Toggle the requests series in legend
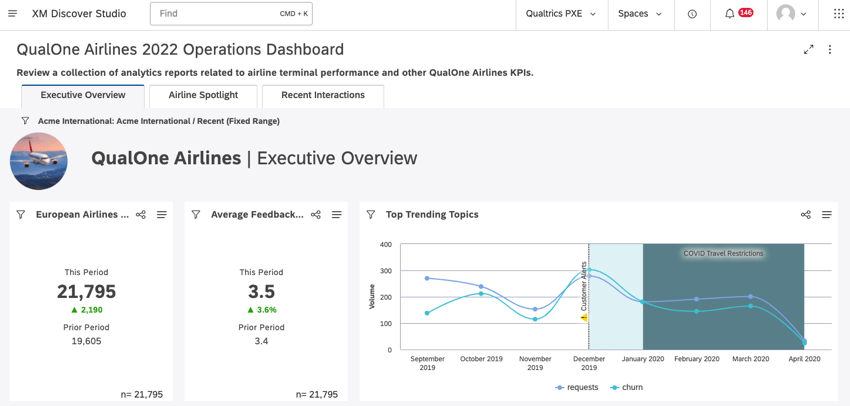Image resolution: width=850 pixels, height=406 pixels. [576, 388]
